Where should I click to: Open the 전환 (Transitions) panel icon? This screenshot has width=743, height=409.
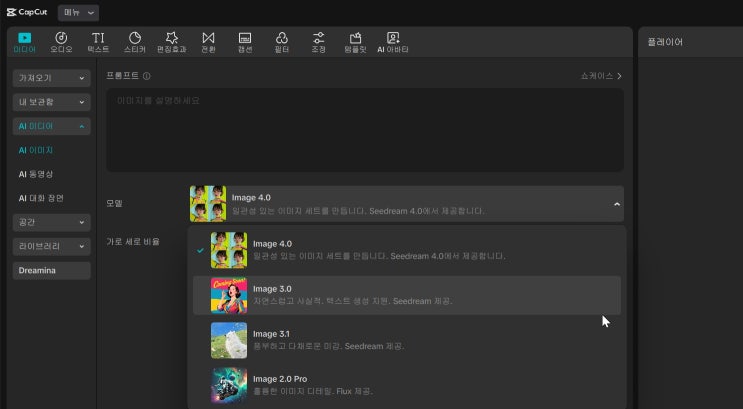[208, 38]
